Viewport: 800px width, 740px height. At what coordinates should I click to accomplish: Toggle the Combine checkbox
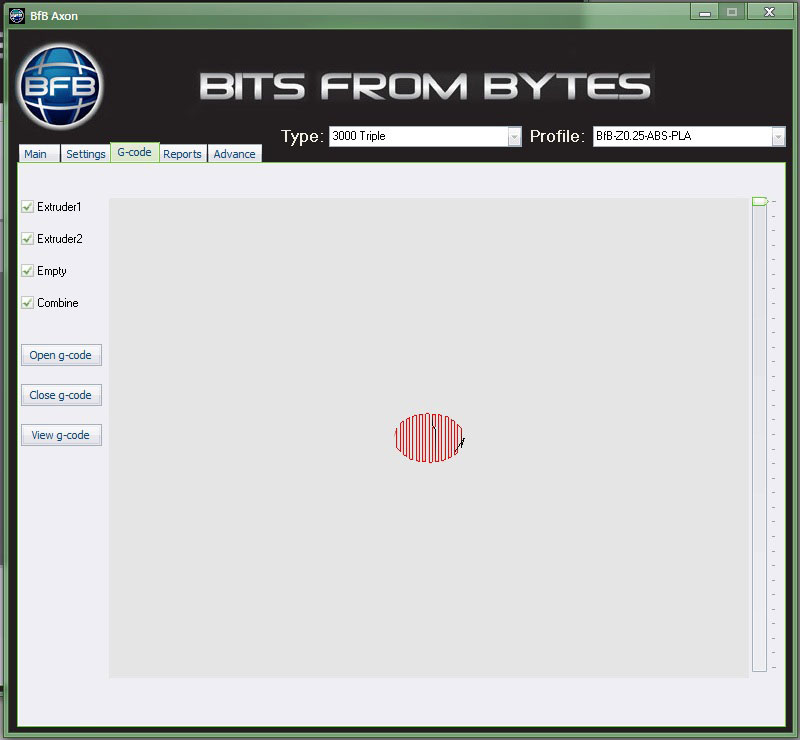tap(28, 303)
